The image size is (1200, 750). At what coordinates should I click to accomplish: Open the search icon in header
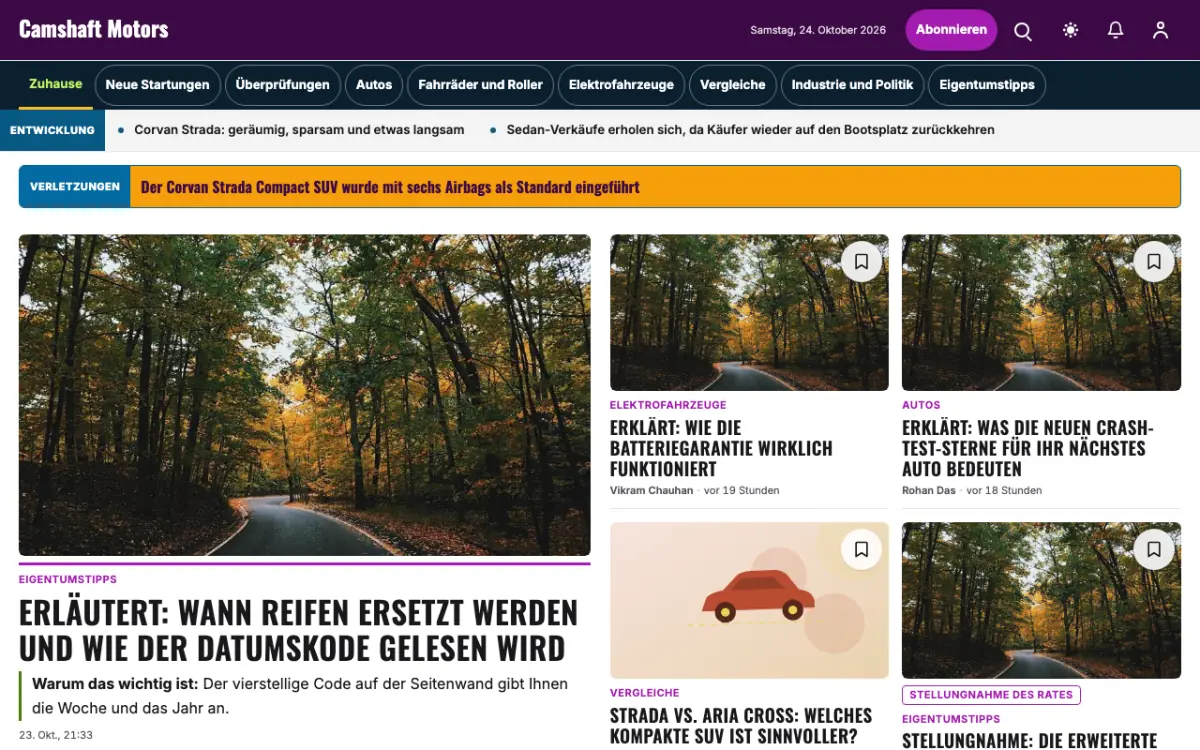[x=1023, y=30]
